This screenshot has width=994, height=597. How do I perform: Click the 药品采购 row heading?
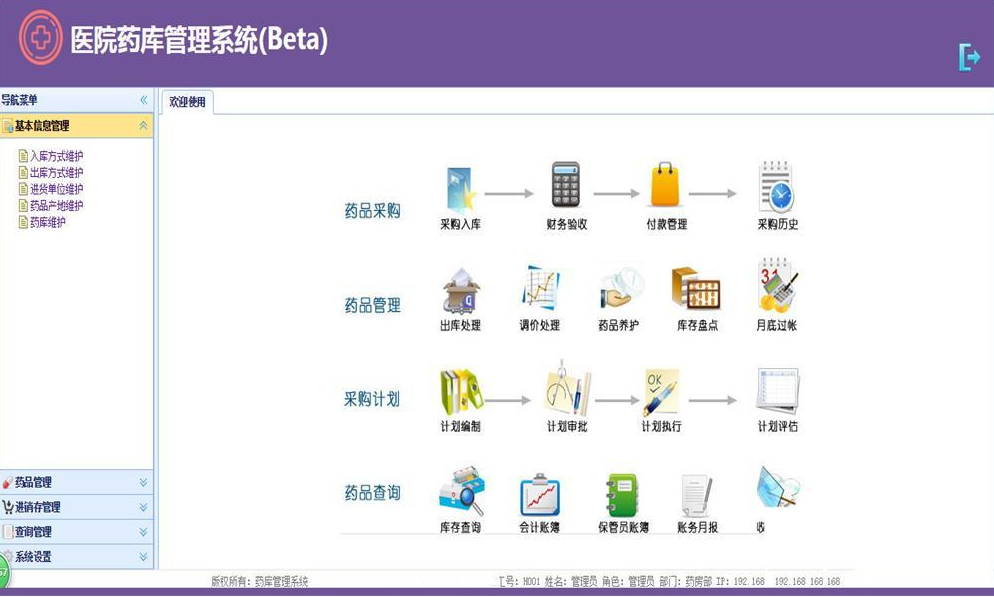tap(372, 210)
